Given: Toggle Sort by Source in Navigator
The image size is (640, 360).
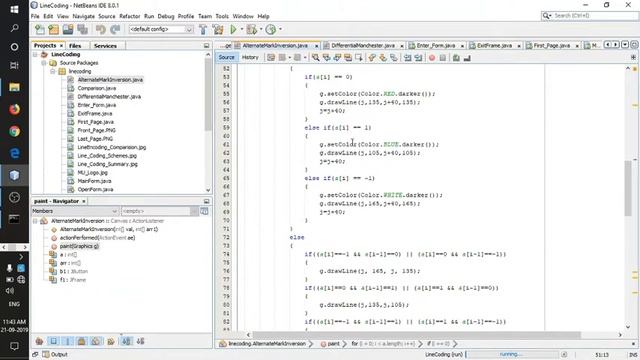Looking at the screenshot, I should click(x=140, y=341).
